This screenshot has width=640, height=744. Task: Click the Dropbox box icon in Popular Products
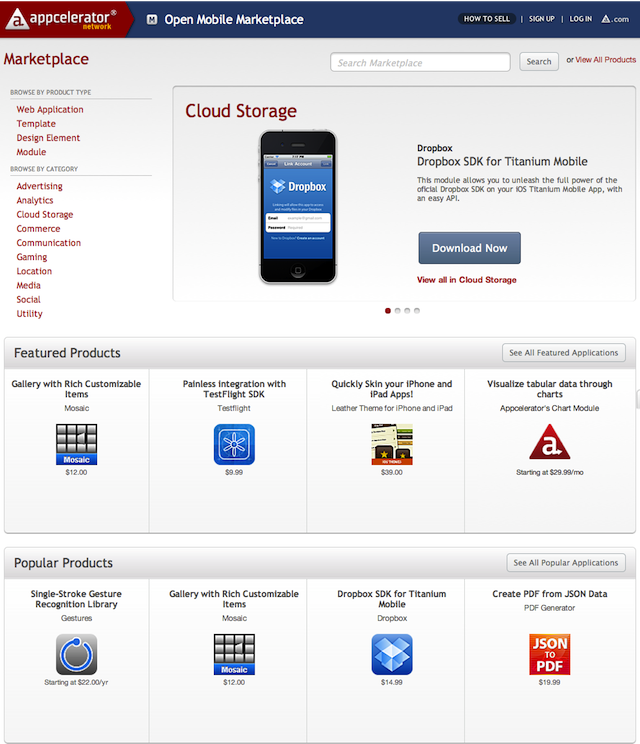[x=392, y=654]
